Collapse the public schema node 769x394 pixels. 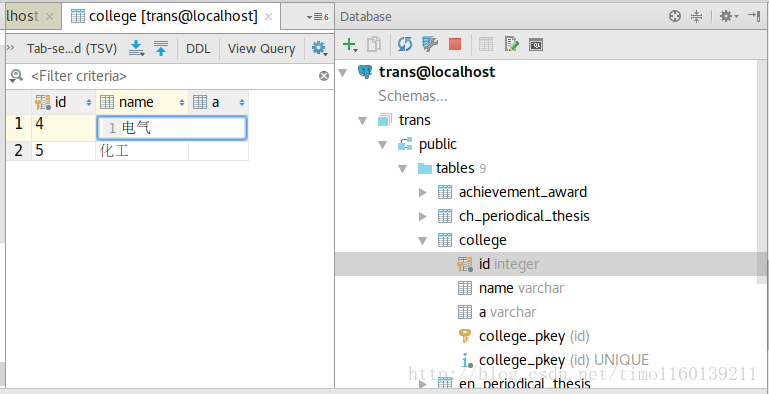383,145
